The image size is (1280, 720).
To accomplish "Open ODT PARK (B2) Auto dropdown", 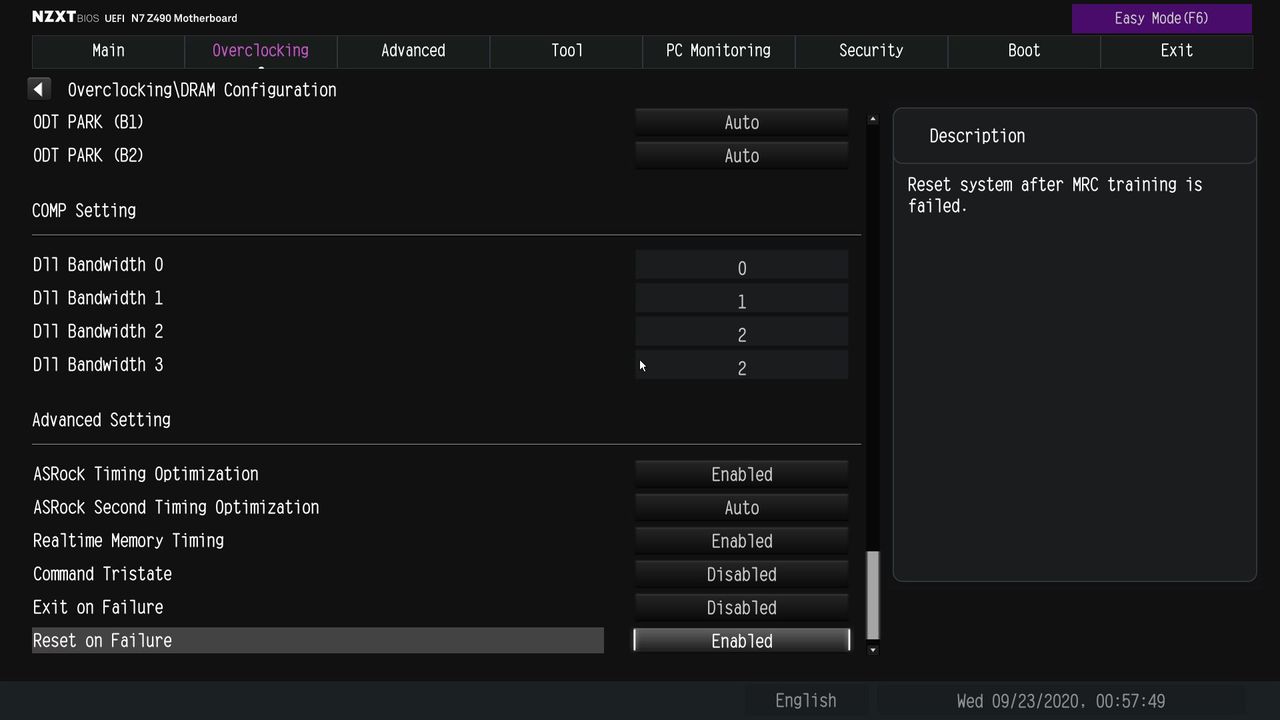I will tap(742, 155).
